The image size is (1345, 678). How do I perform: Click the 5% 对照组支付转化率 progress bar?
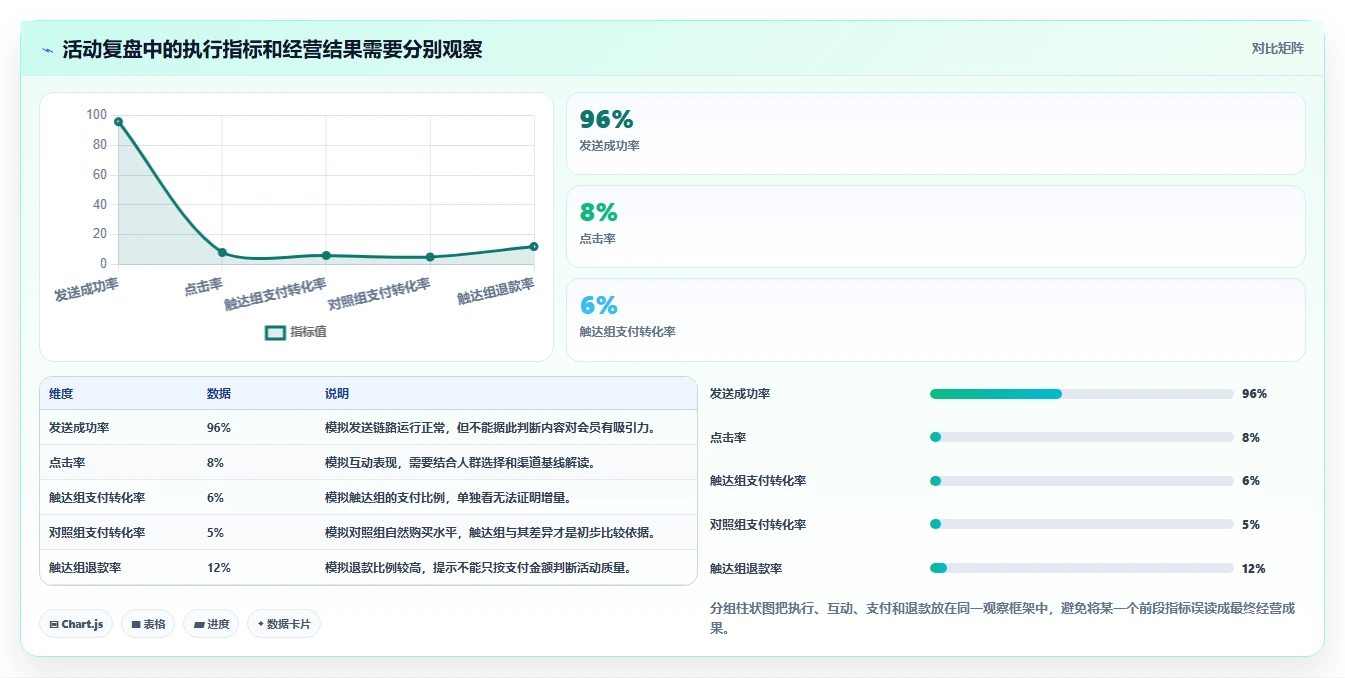(x=1081, y=524)
